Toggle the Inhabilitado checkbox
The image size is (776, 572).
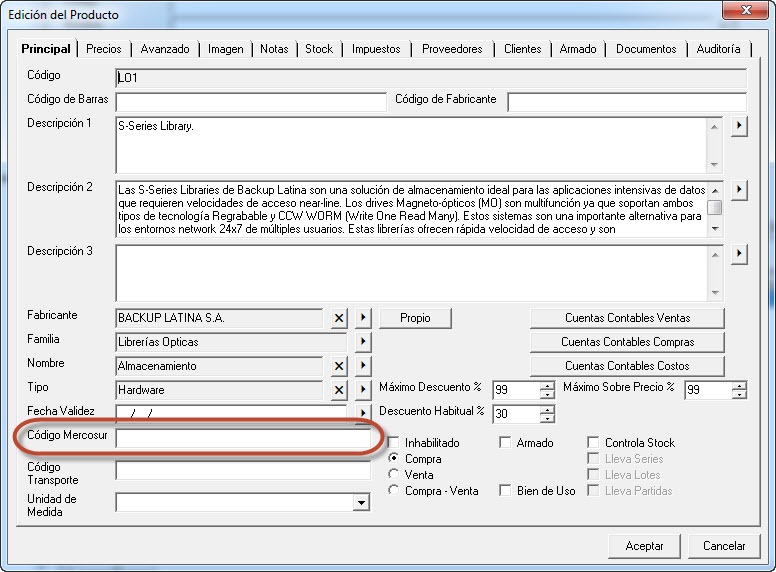(x=394, y=442)
